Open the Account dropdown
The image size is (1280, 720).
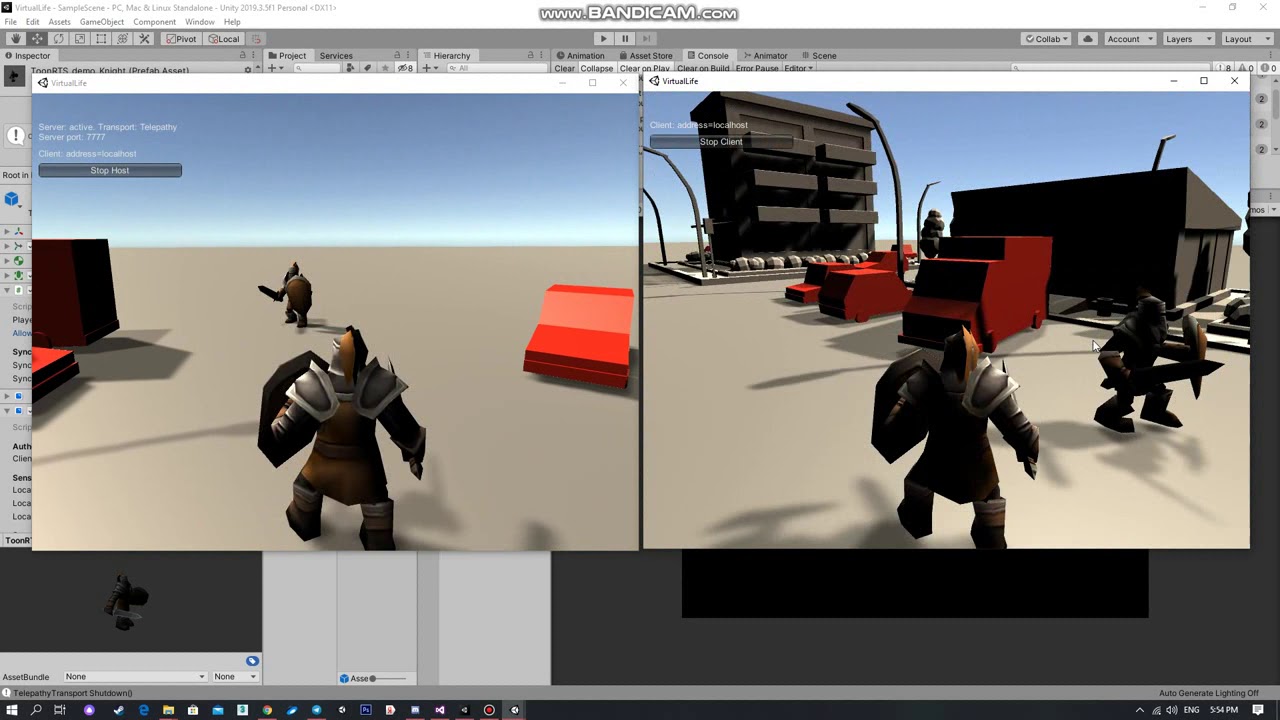pyautogui.click(x=1129, y=39)
